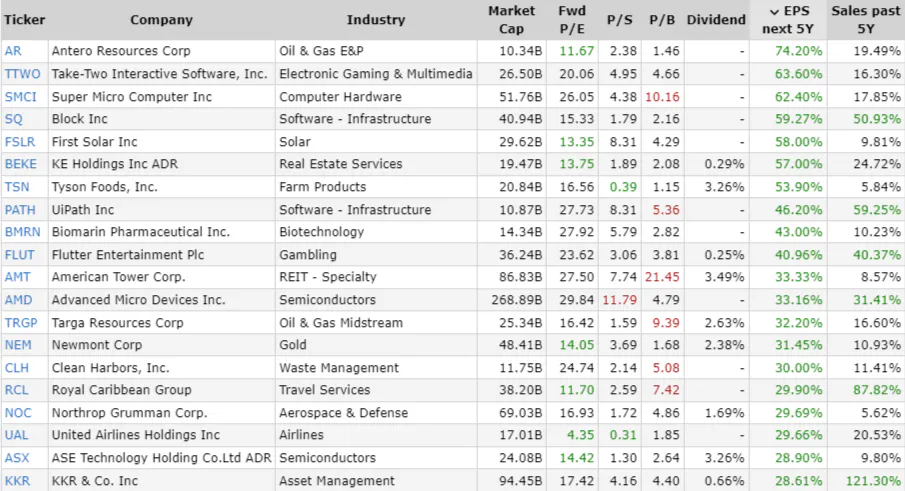Toggle sort on EPS next 5Y header
Screen dimensions: 905x491
(x=788, y=20)
